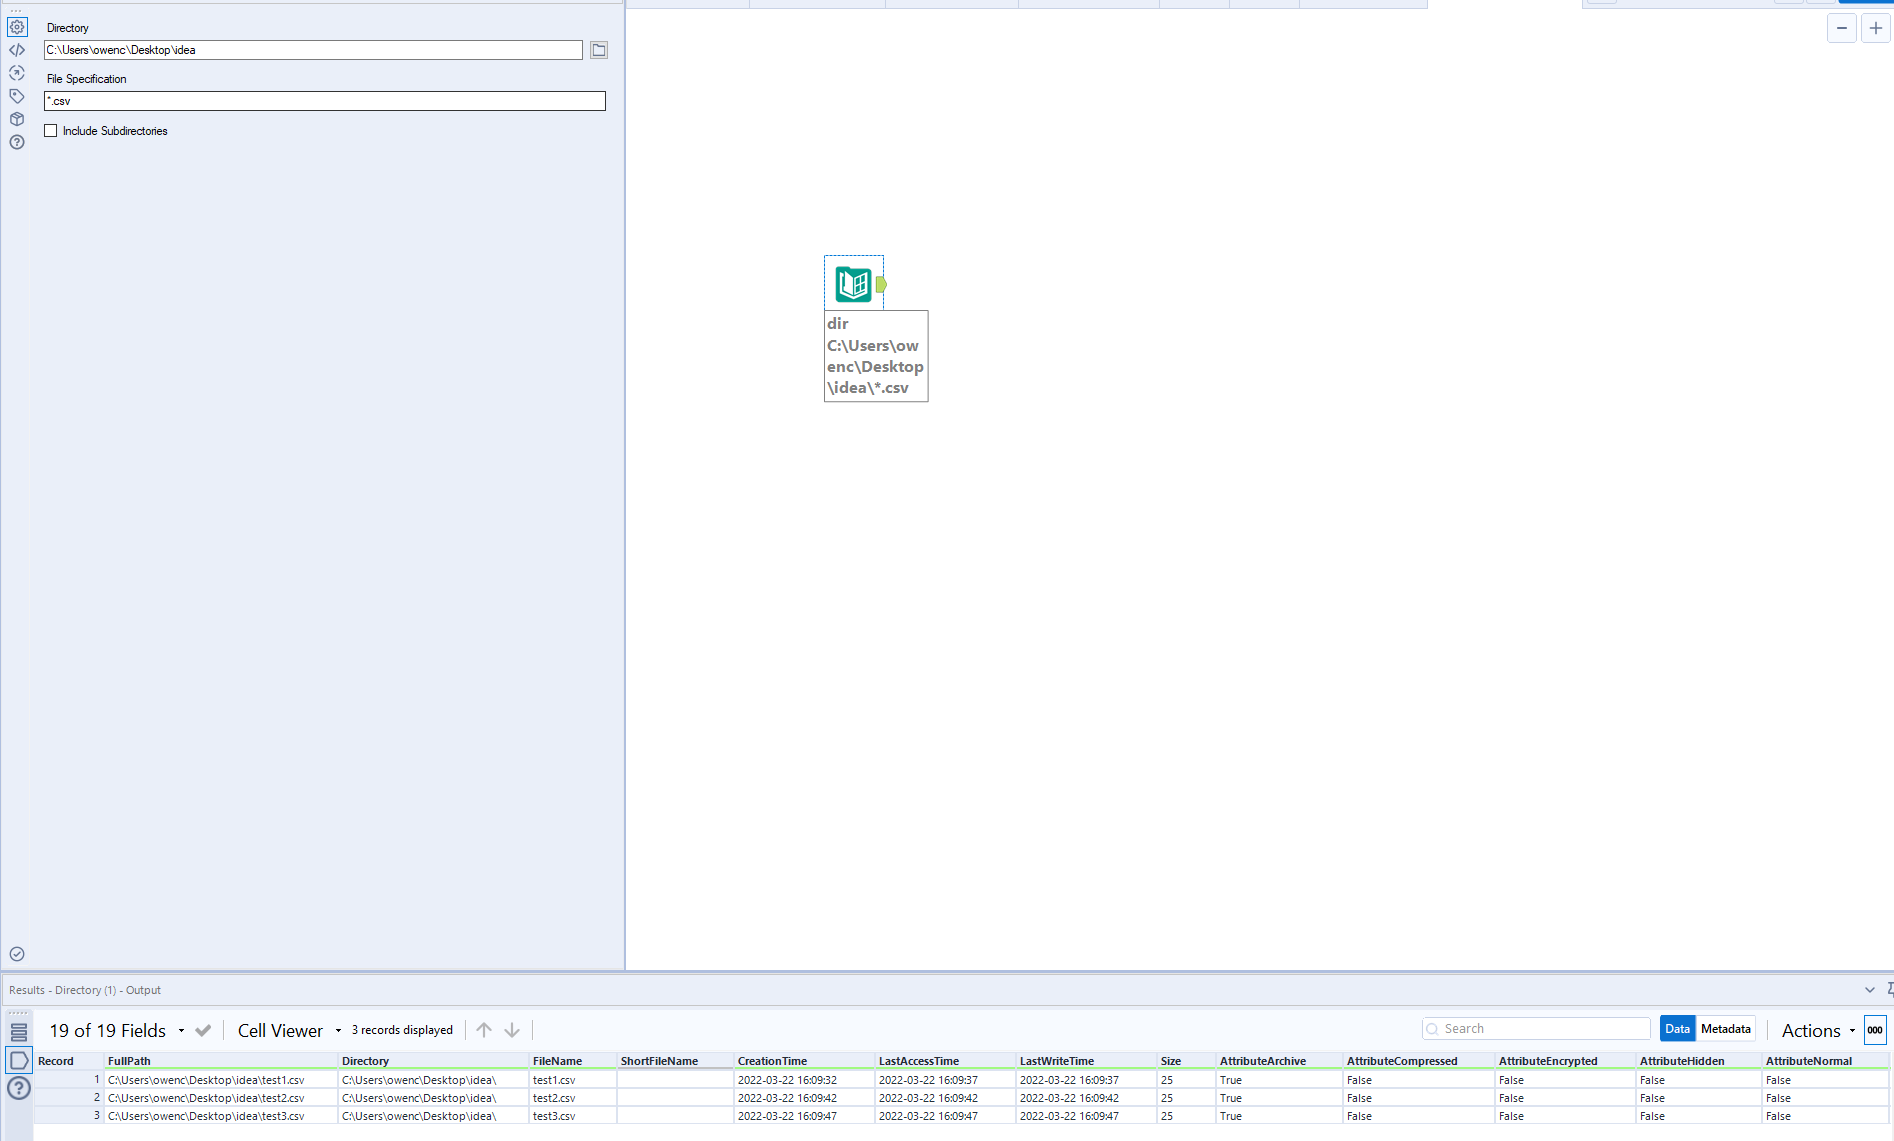This screenshot has width=1894, height=1141.
Task: Open help via the question mark icon
Action: coord(16,143)
